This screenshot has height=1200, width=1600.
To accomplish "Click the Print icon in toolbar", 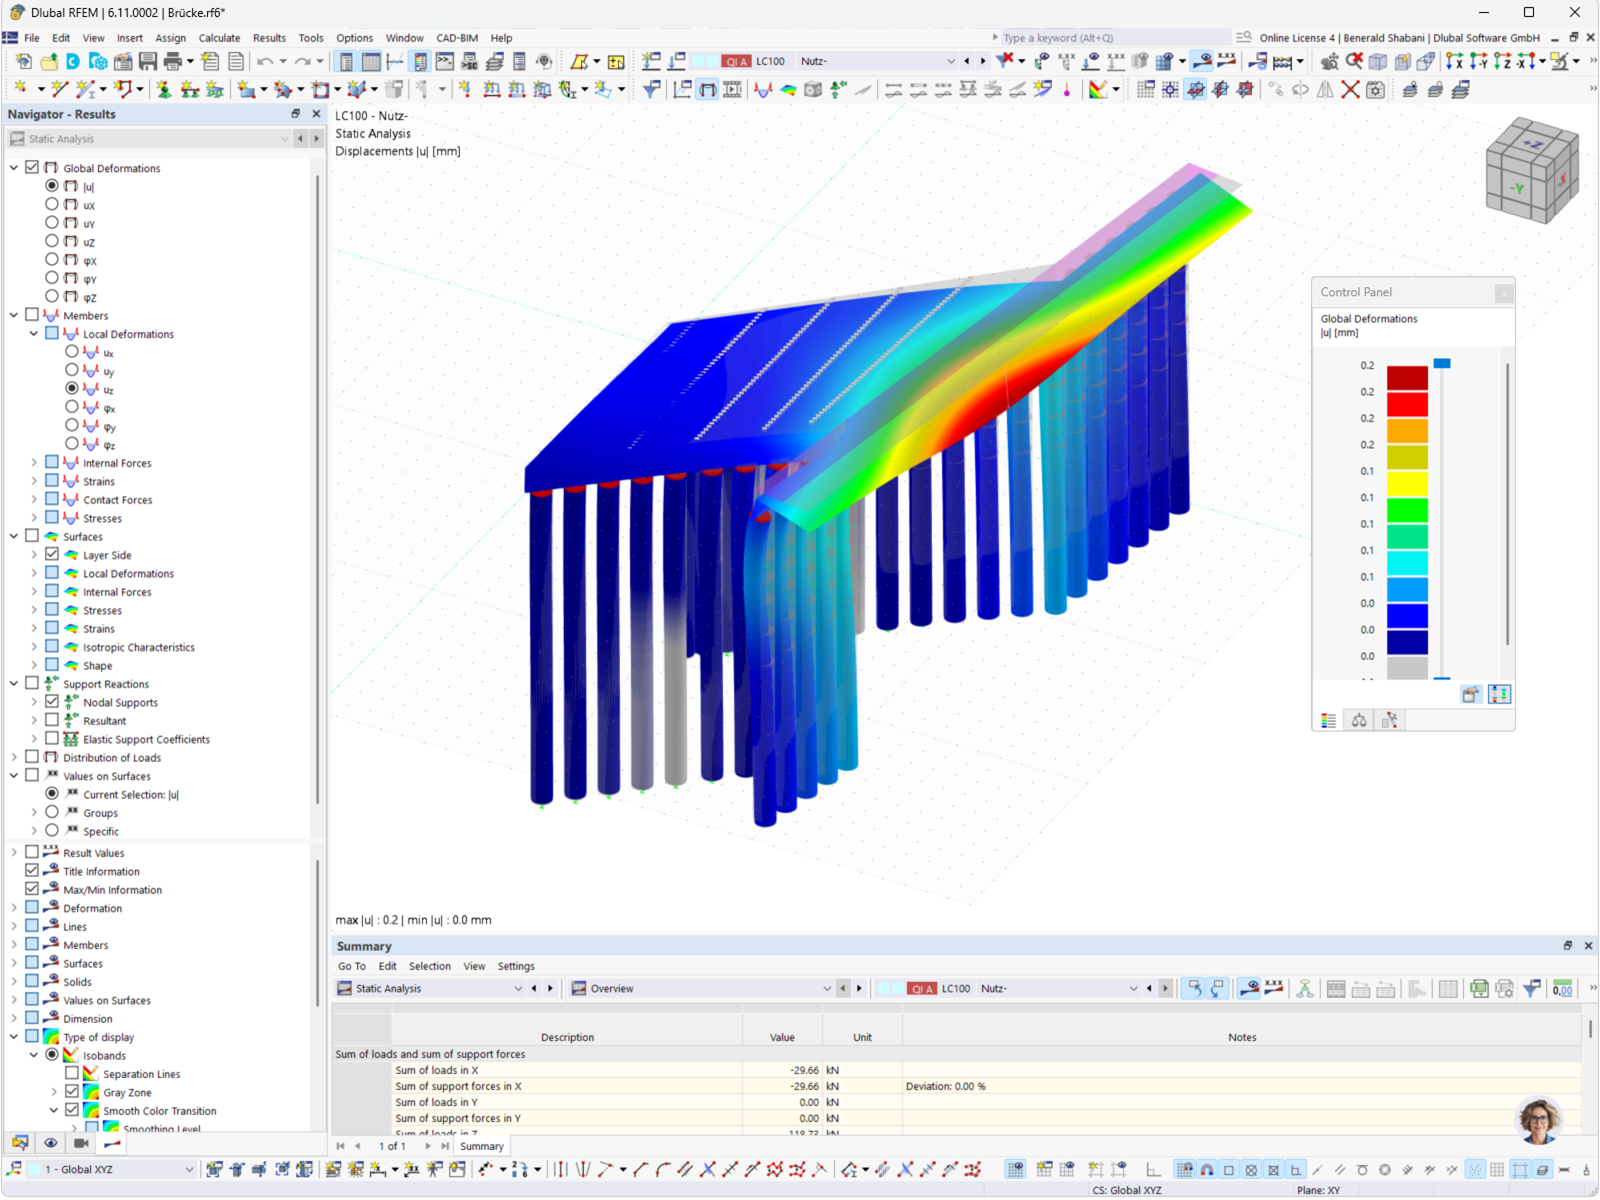I will [x=172, y=62].
